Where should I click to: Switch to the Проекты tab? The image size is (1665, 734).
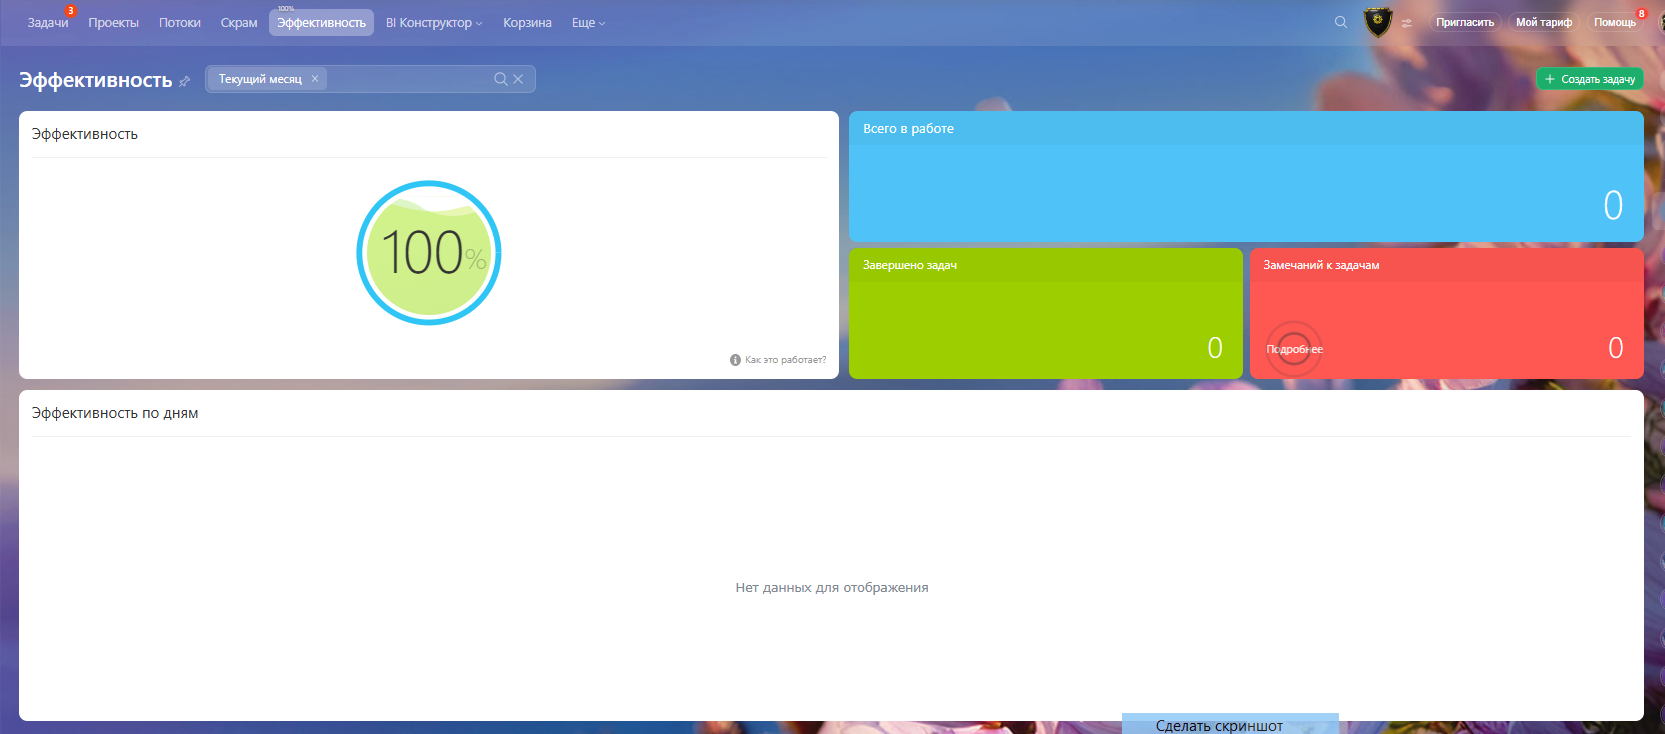coord(113,23)
